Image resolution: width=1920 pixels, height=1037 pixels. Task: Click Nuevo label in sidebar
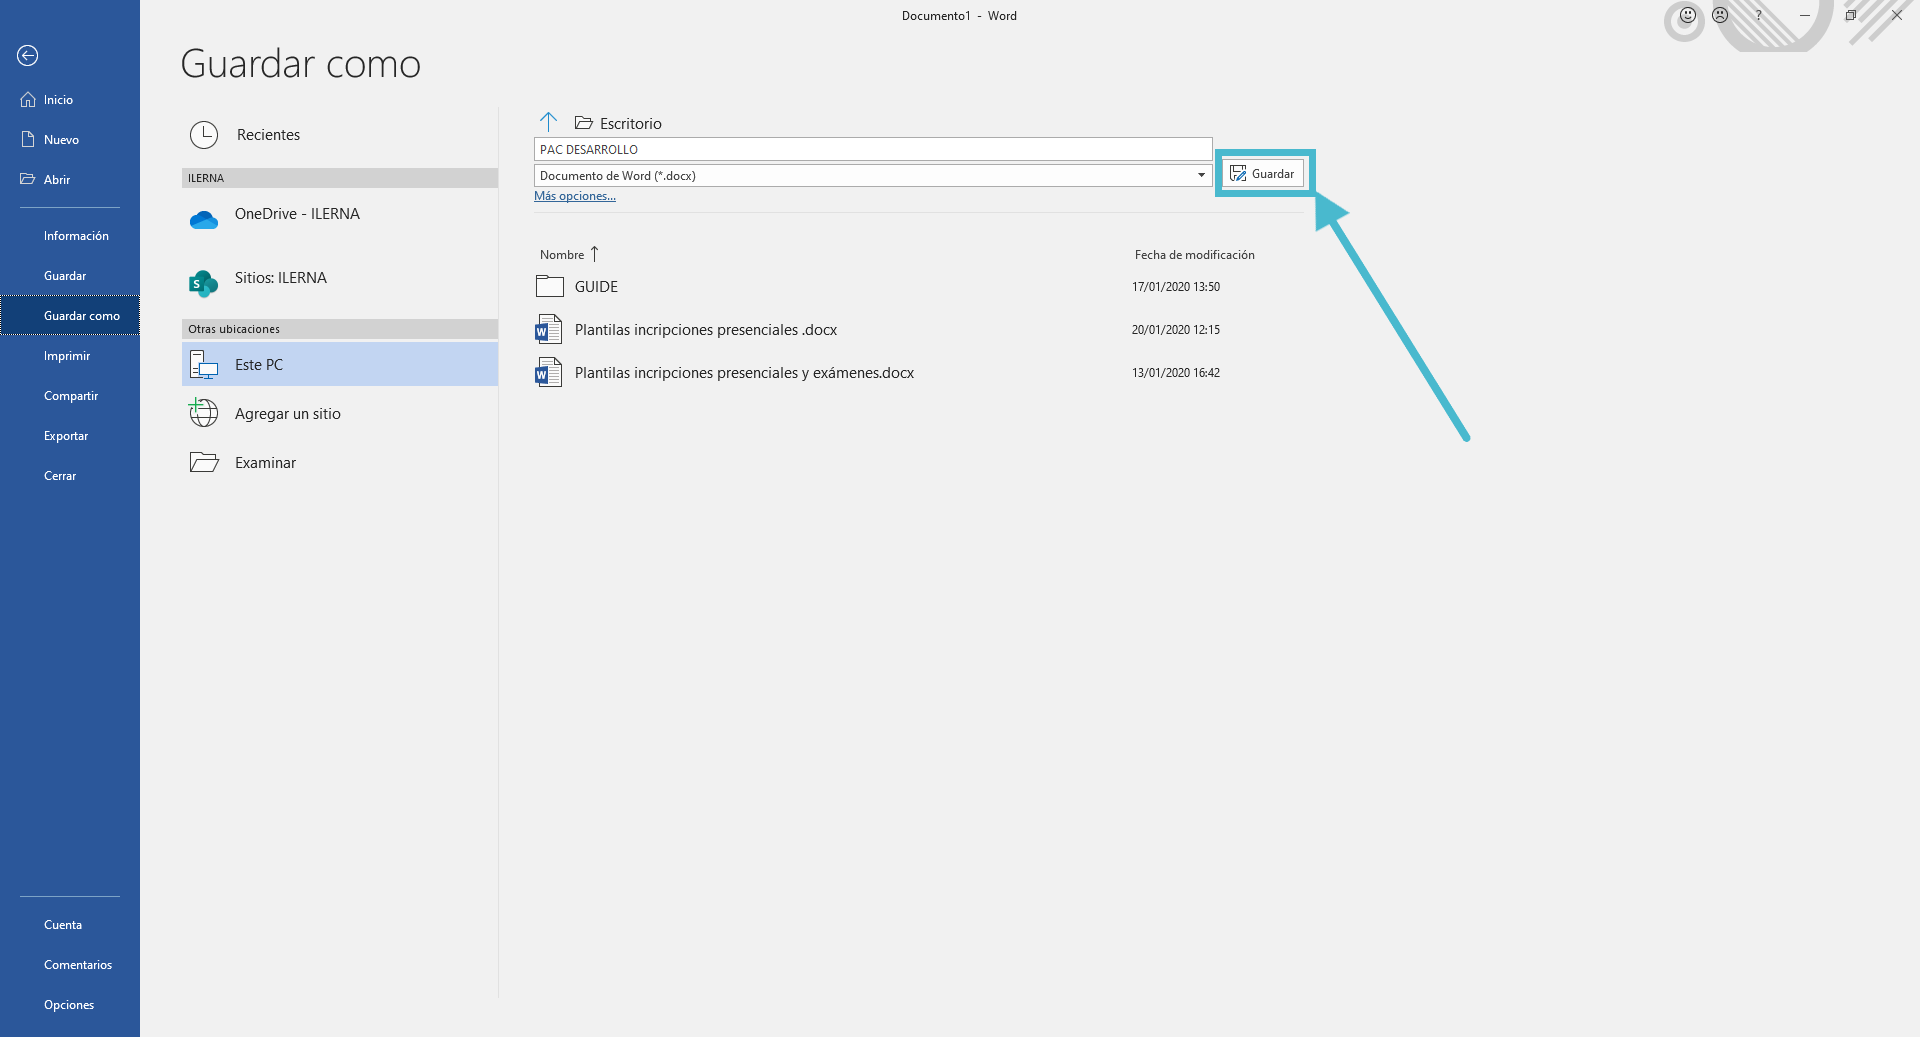click(x=61, y=140)
